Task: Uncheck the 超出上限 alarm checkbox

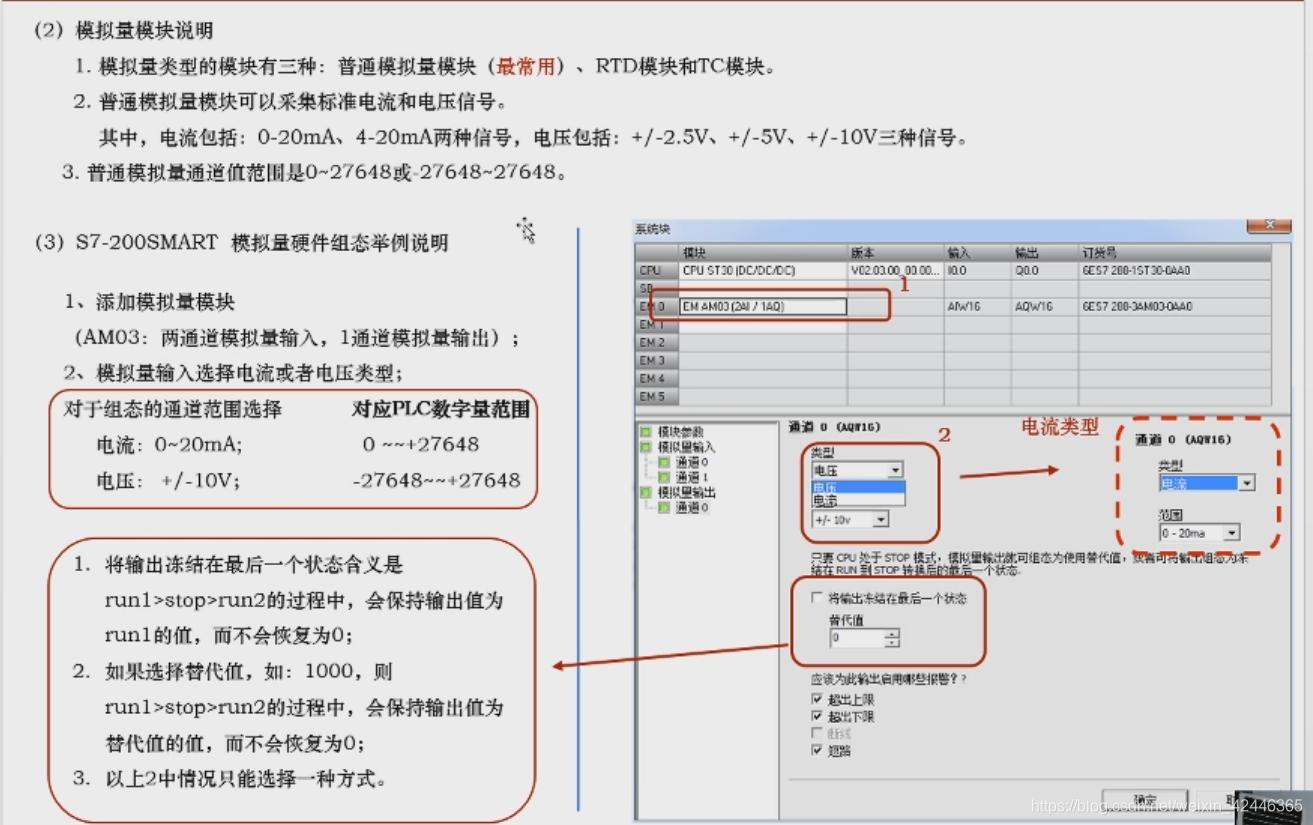Action: (x=817, y=699)
